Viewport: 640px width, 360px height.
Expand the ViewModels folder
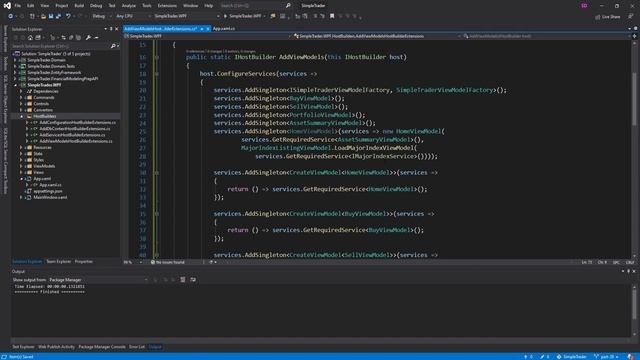pyautogui.click(x=21, y=166)
